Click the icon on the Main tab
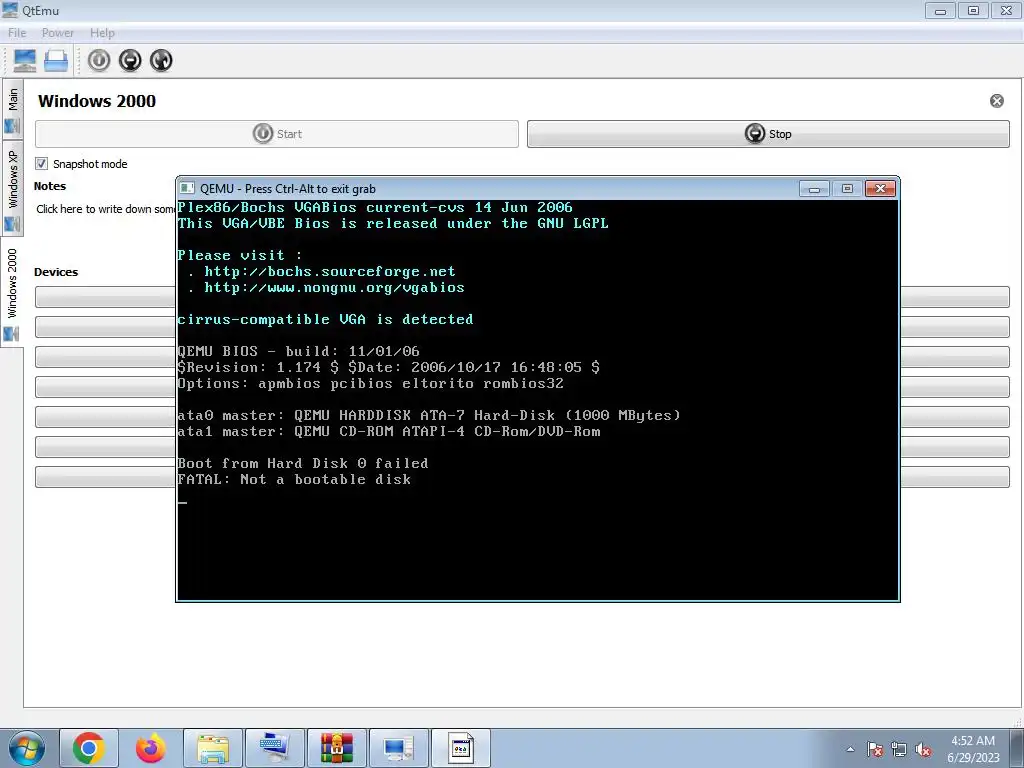Image resolution: width=1024 pixels, height=768 pixels. (x=12, y=125)
